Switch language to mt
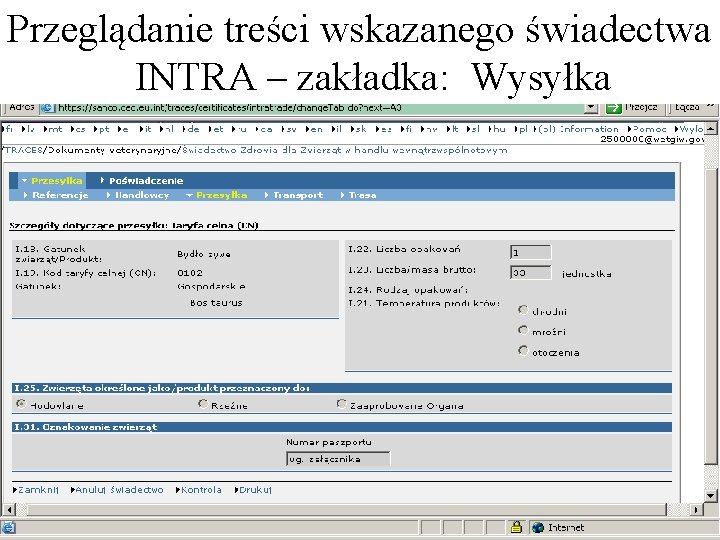Image resolution: width=720 pixels, height=540 pixels. click(x=55, y=129)
